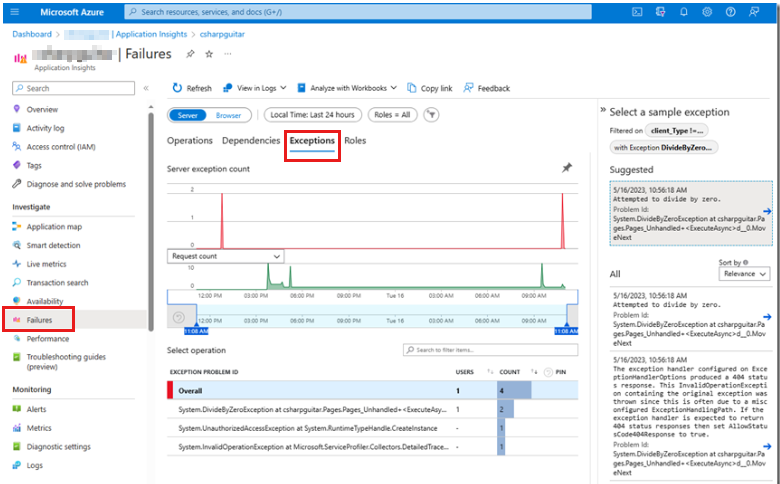This screenshot has width=780, height=484.
Task: Launch Cloud Shell from the top bar
Action: tap(636, 12)
